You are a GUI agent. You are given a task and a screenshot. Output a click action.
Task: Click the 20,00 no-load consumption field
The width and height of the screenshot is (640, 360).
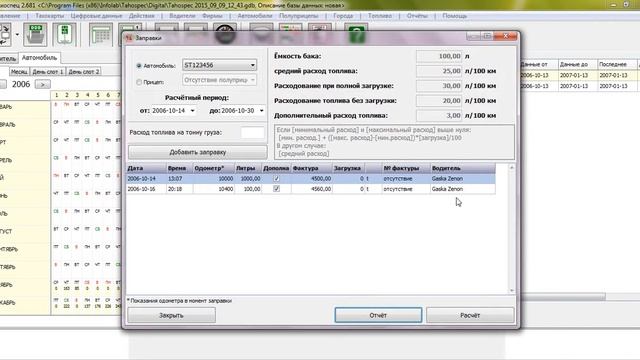pyautogui.click(x=439, y=100)
